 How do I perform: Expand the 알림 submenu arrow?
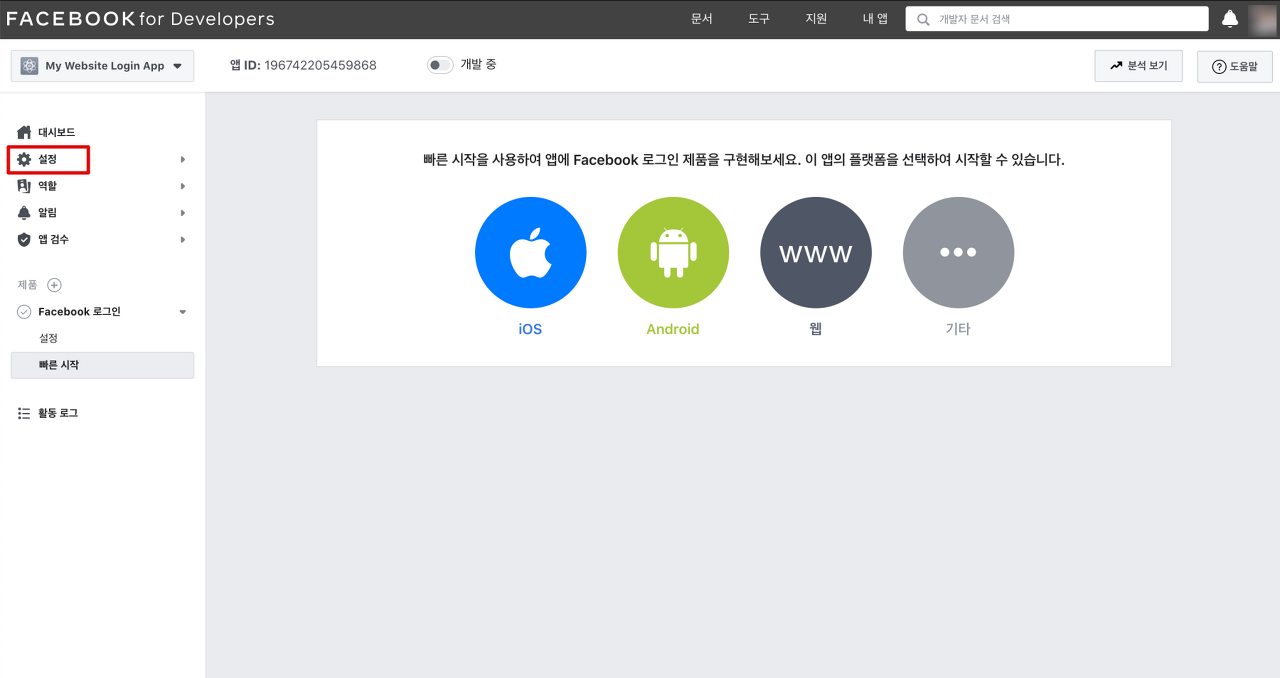coord(182,213)
